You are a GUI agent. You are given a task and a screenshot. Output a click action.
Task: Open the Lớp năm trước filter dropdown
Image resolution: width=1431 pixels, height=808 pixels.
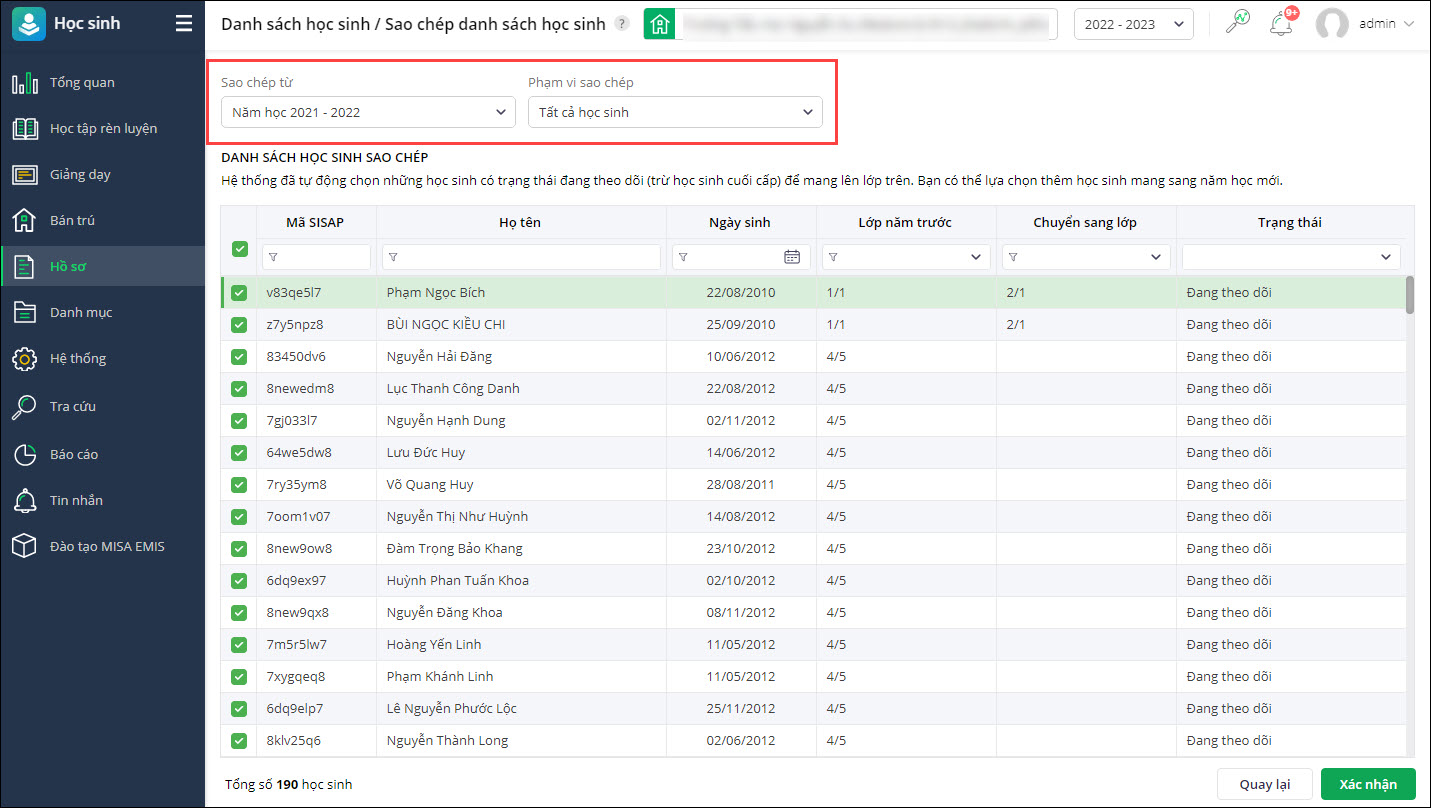tap(976, 257)
